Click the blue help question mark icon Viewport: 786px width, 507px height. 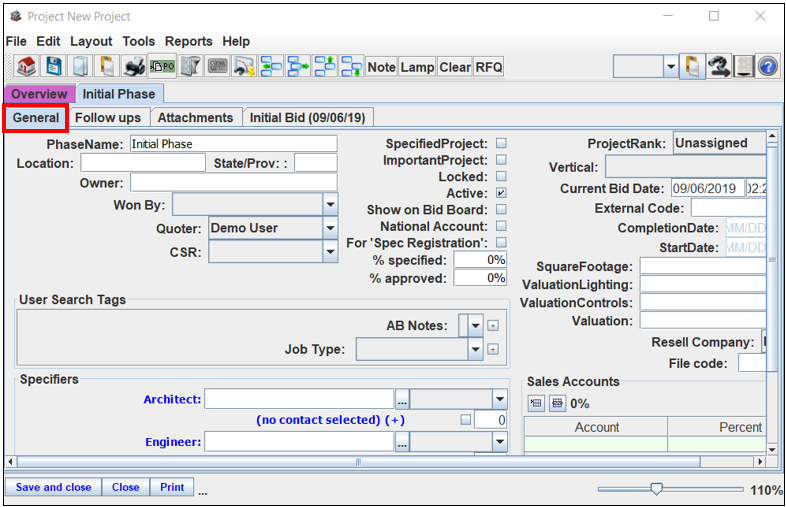click(x=768, y=66)
